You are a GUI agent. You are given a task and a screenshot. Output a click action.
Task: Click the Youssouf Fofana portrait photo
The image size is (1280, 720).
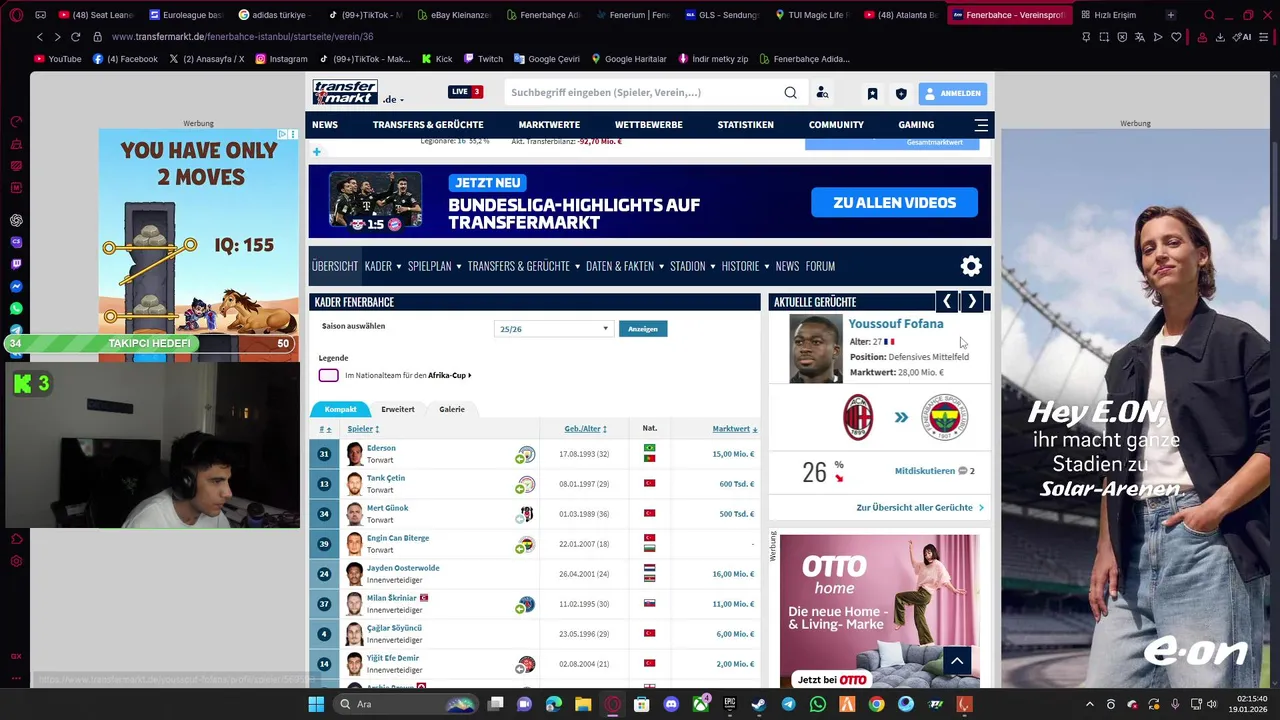coord(816,349)
